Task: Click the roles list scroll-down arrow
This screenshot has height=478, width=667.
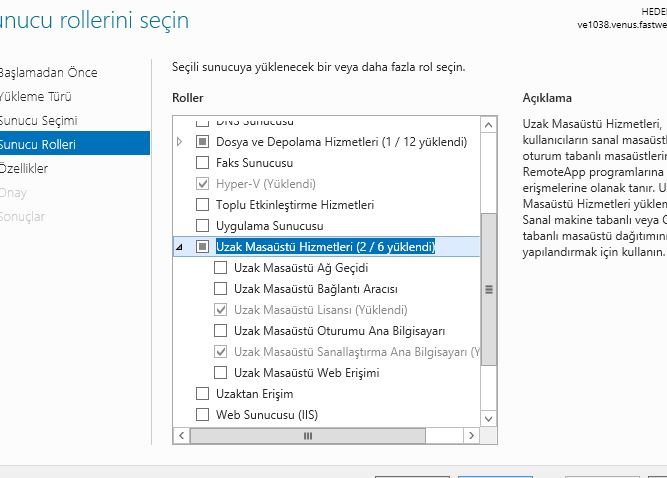Action: pos(489,417)
